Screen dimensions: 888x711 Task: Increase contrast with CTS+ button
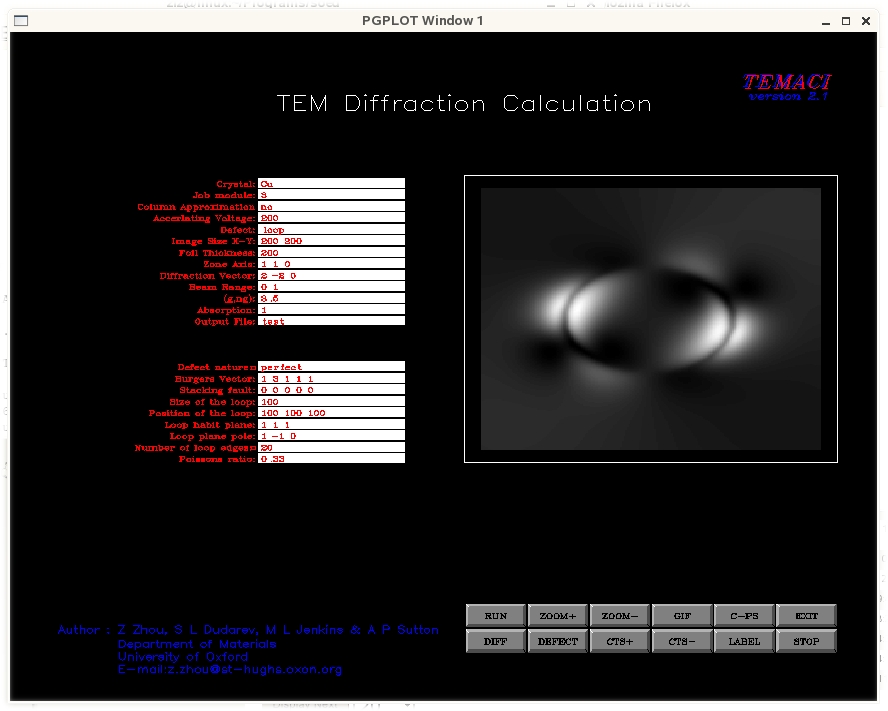pyautogui.click(x=620, y=641)
